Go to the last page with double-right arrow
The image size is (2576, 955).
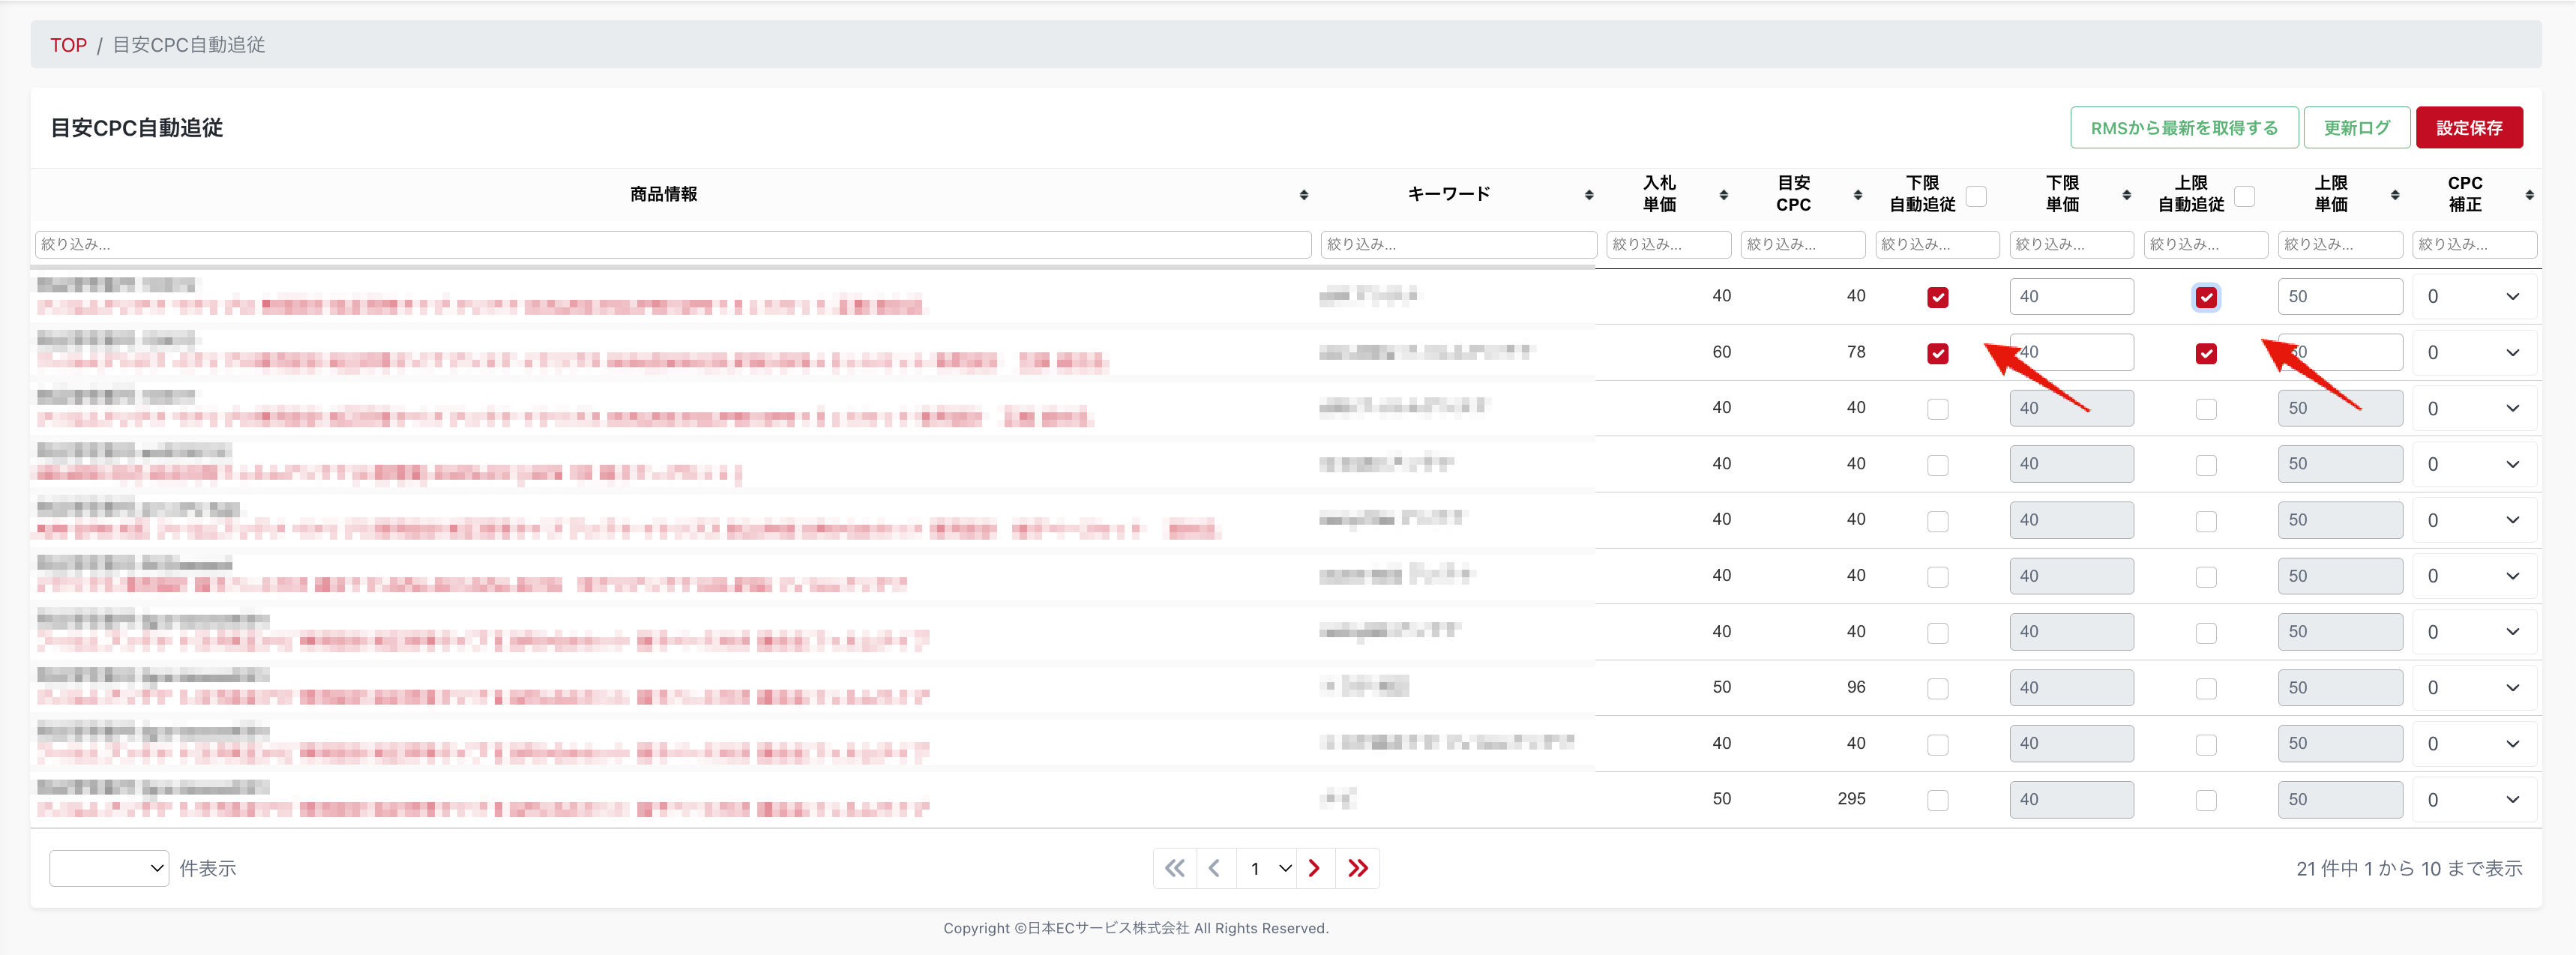(1357, 868)
